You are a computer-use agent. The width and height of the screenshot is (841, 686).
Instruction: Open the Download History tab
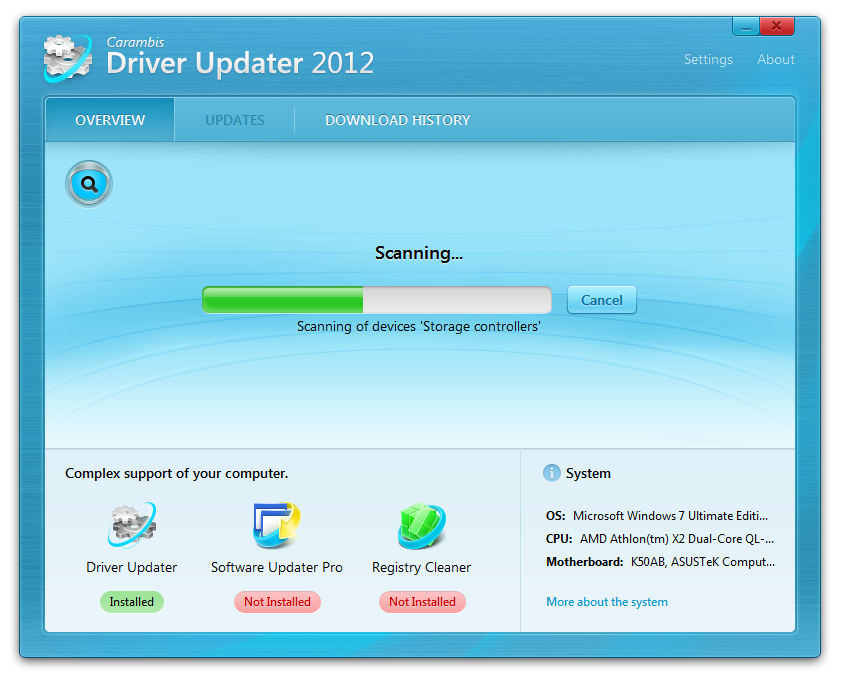point(397,120)
